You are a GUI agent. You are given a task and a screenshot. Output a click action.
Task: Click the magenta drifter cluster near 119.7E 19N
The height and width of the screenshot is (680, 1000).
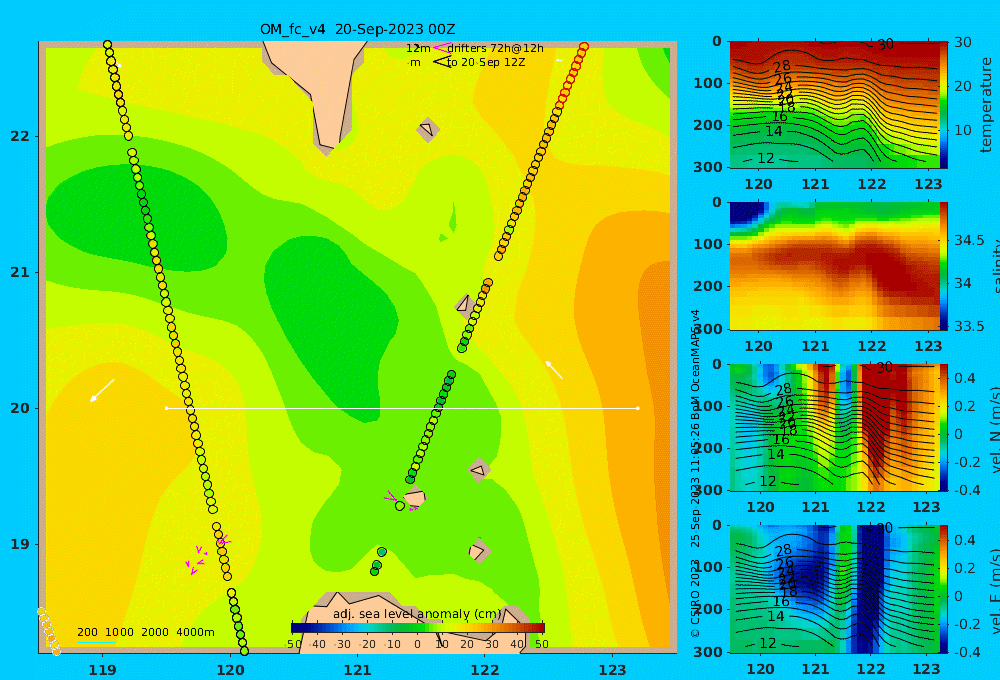click(196, 560)
